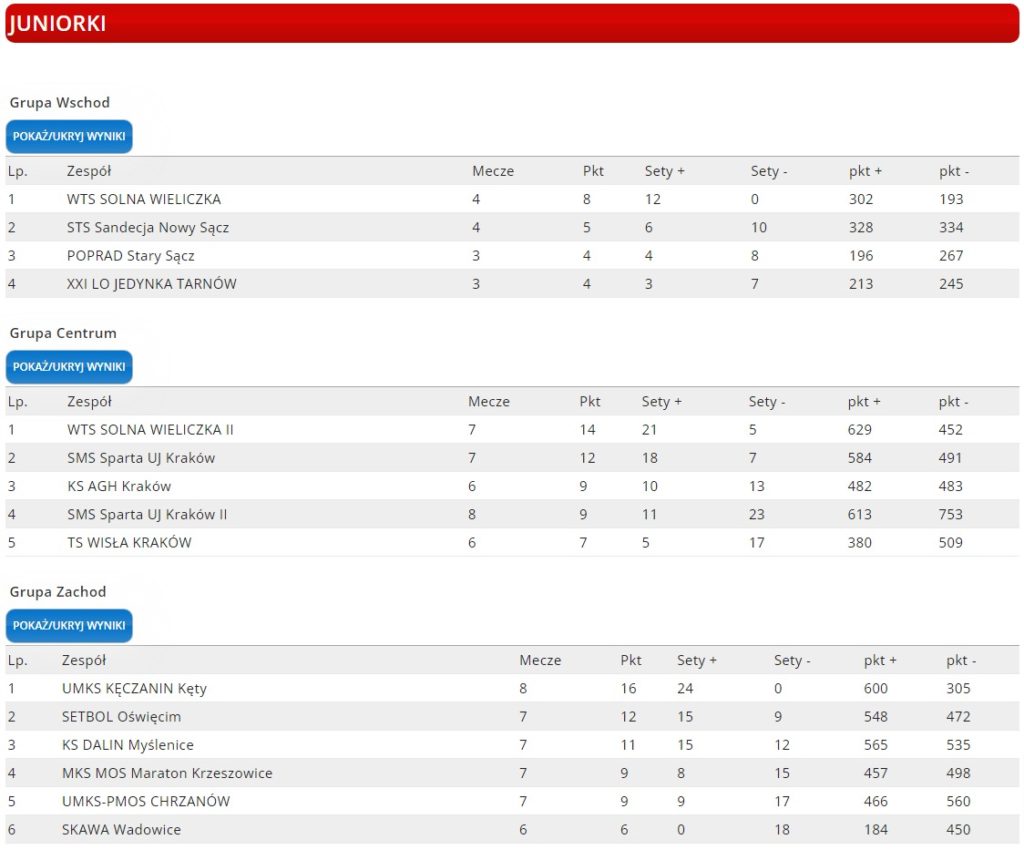This screenshot has width=1024, height=850.
Task: Click MKS MOS Maraton Krzeszowice team name
Action: coord(167,773)
